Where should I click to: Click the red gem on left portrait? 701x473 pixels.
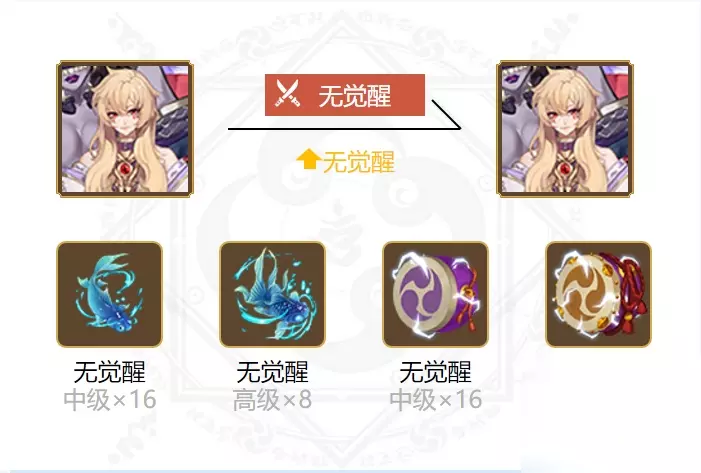tap(125, 169)
